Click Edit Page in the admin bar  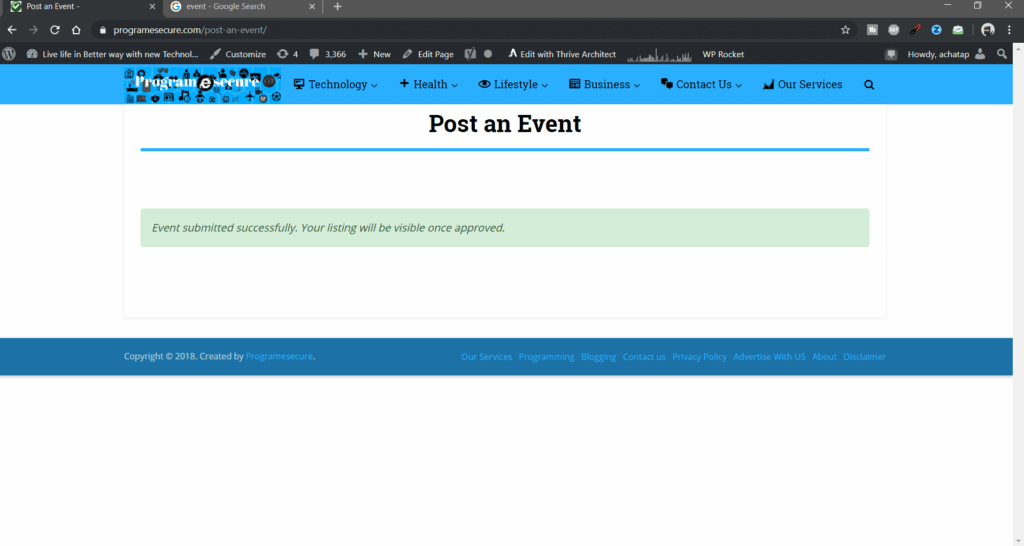[428, 54]
